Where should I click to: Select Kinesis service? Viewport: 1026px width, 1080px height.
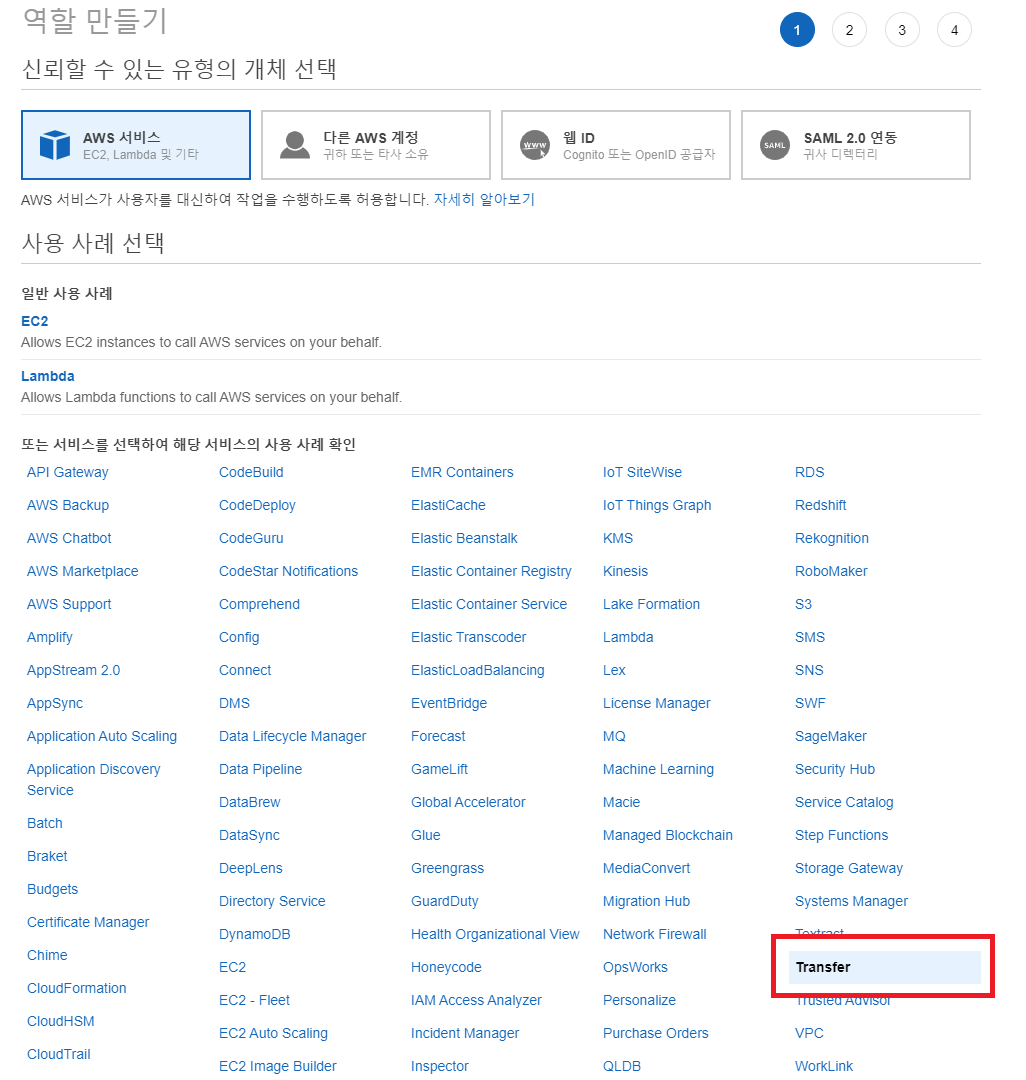[625, 571]
